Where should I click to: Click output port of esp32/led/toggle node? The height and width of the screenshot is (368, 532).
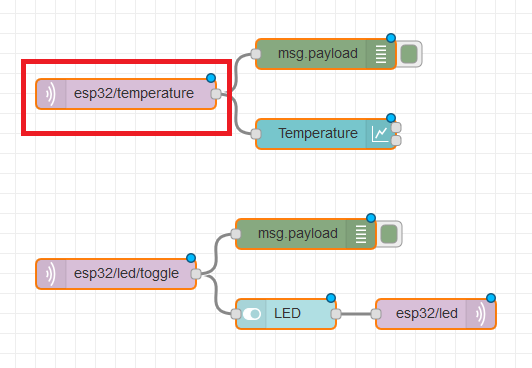click(x=196, y=274)
